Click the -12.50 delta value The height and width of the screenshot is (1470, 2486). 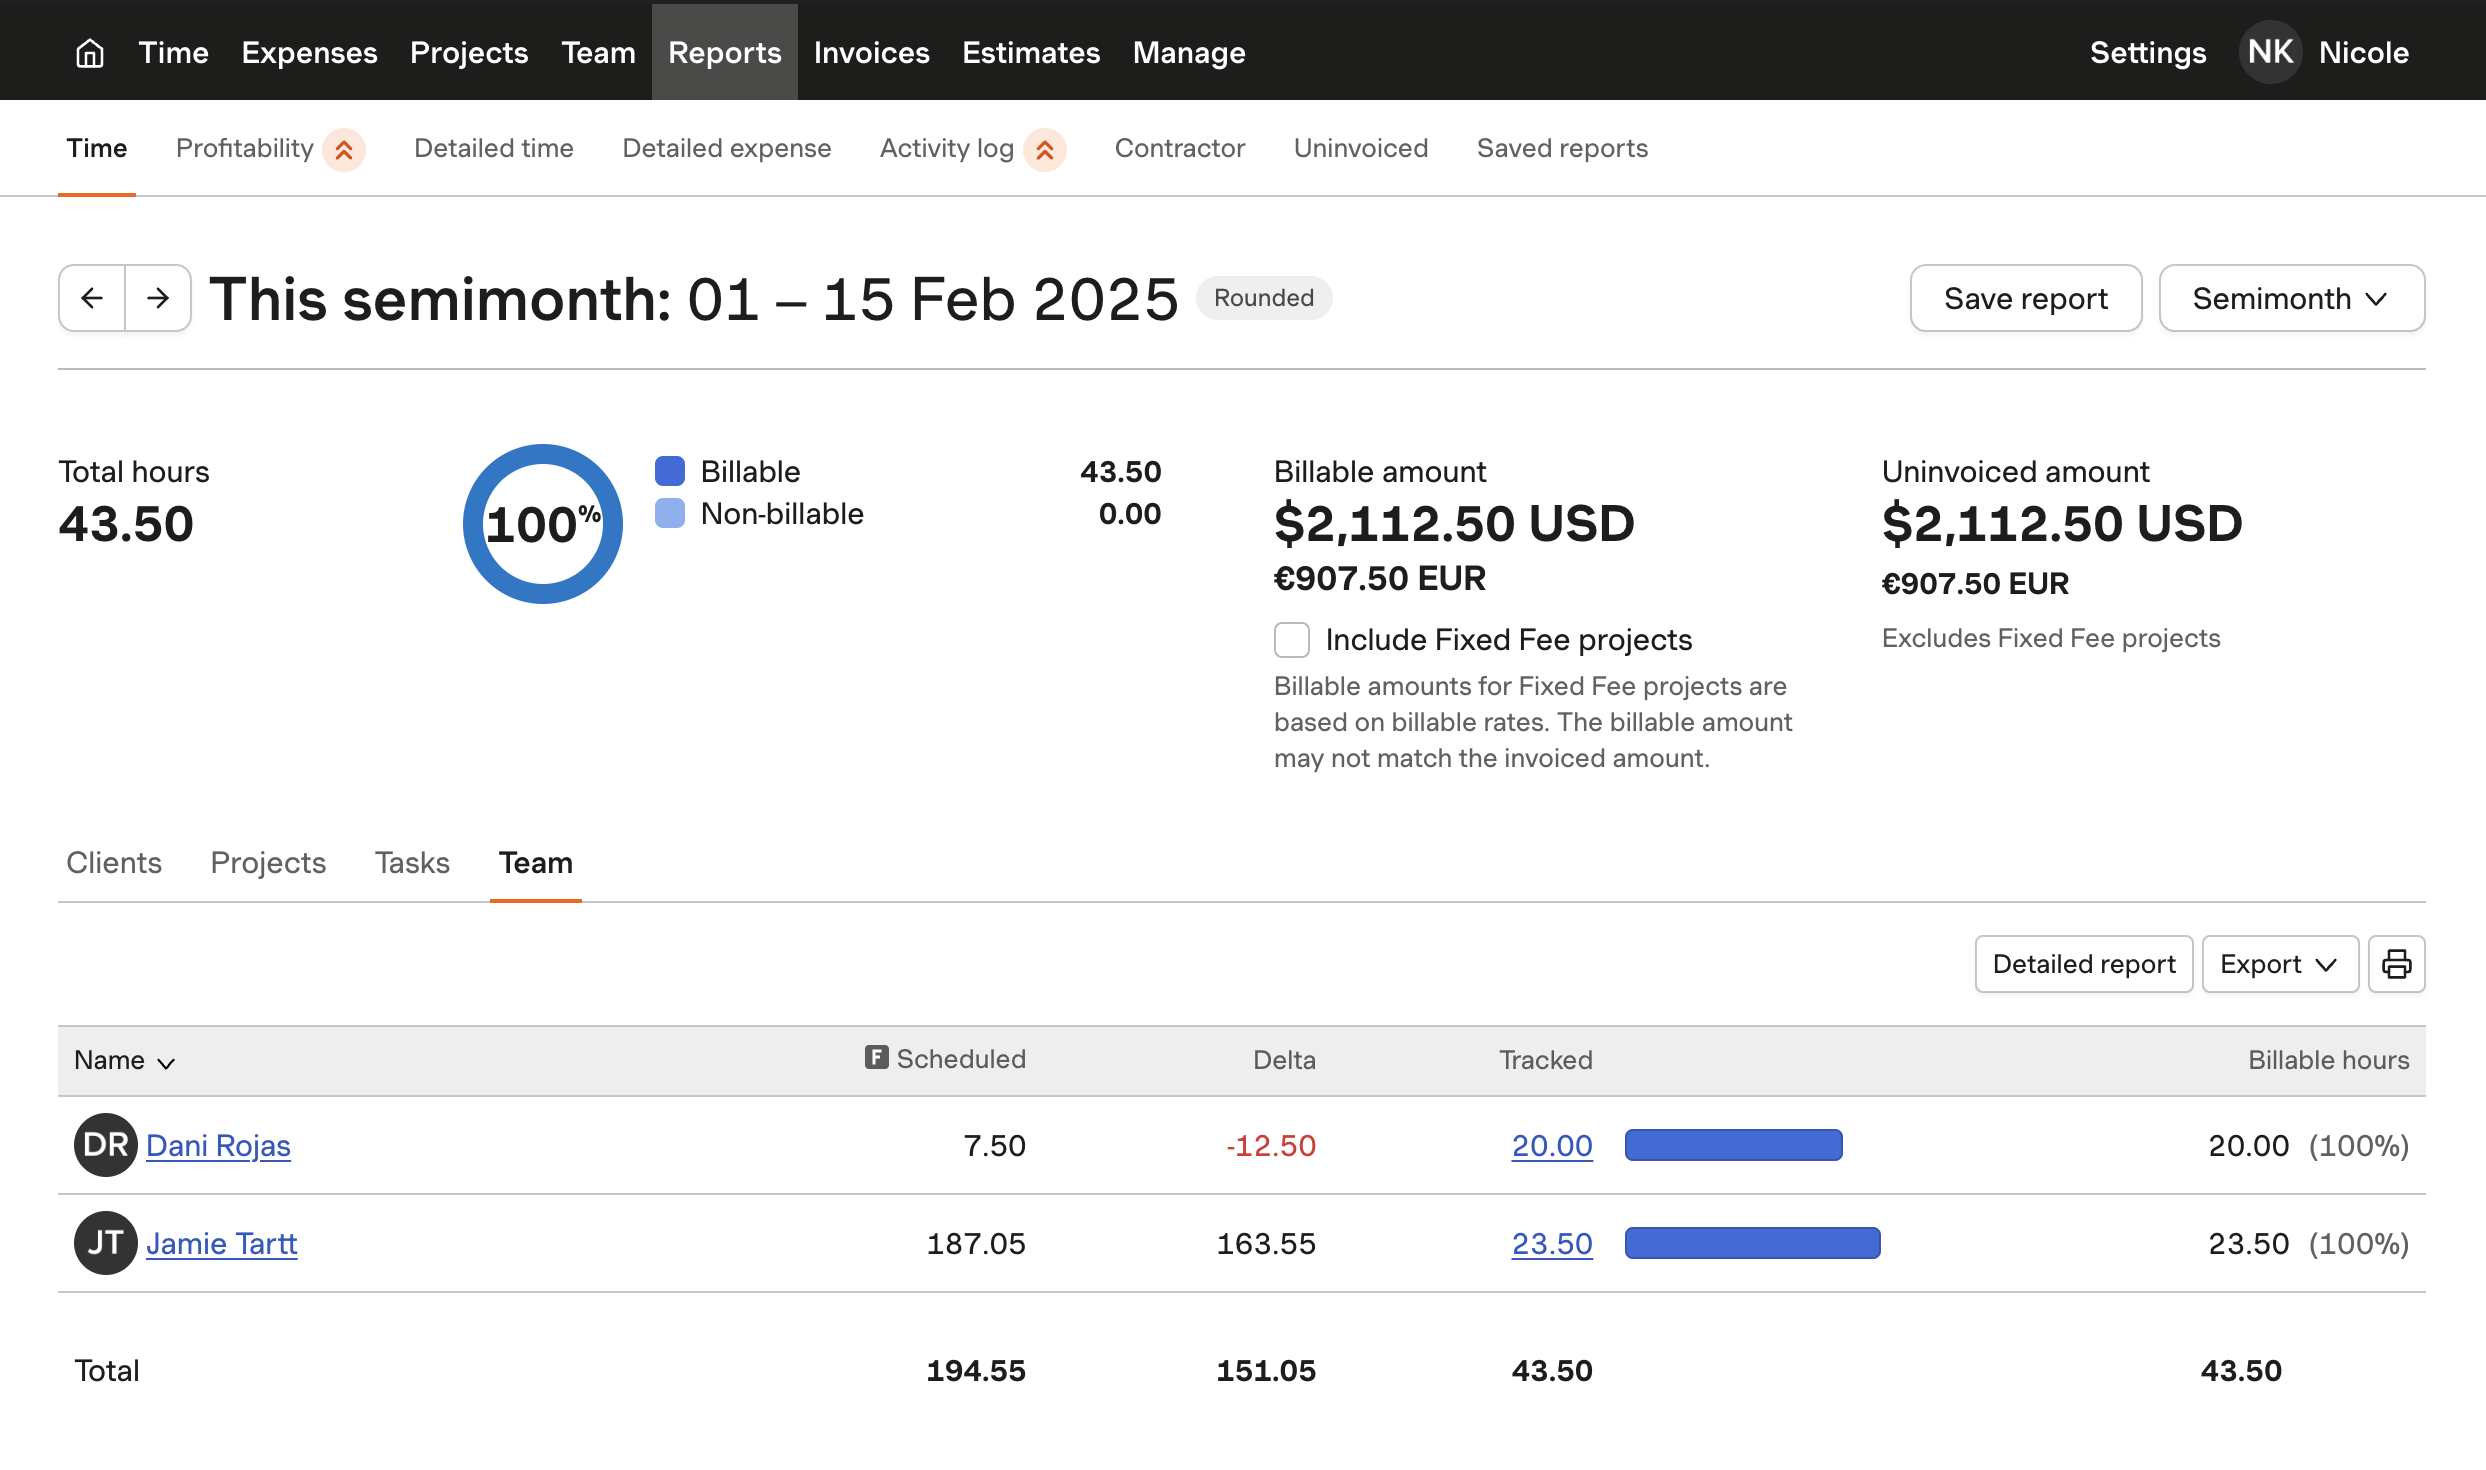[1271, 1145]
